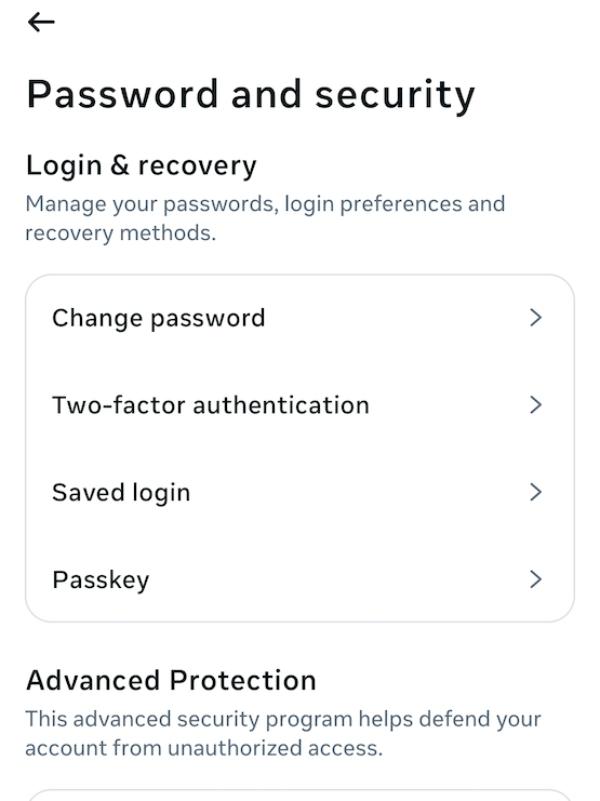Open Passkey via its right chevron
600x801 pixels.
(x=536, y=579)
